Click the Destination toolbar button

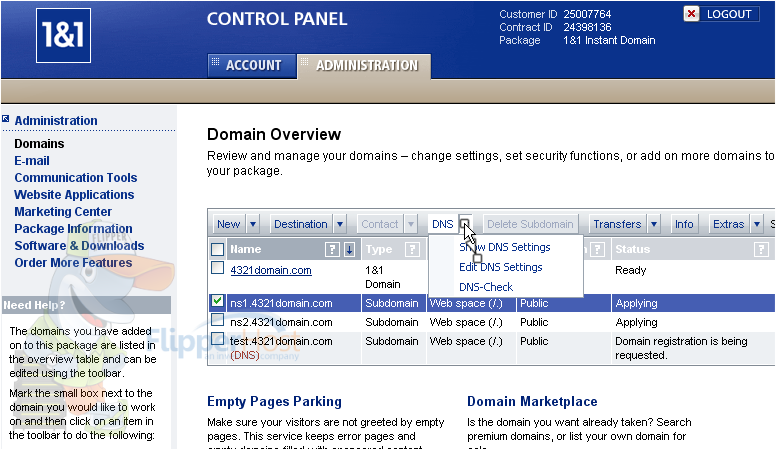(x=301, y=224)
